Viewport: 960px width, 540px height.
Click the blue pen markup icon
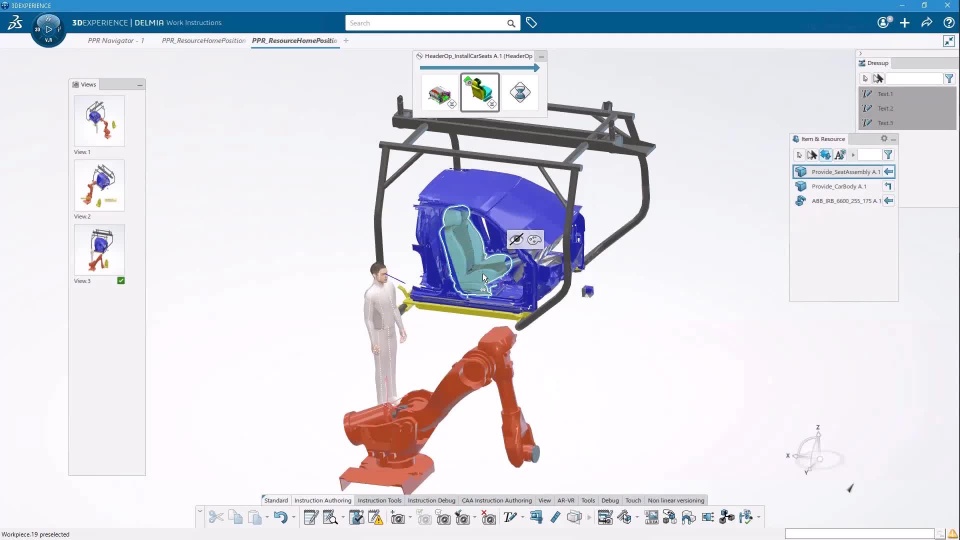pyautogui.click(x=555, y=517)
